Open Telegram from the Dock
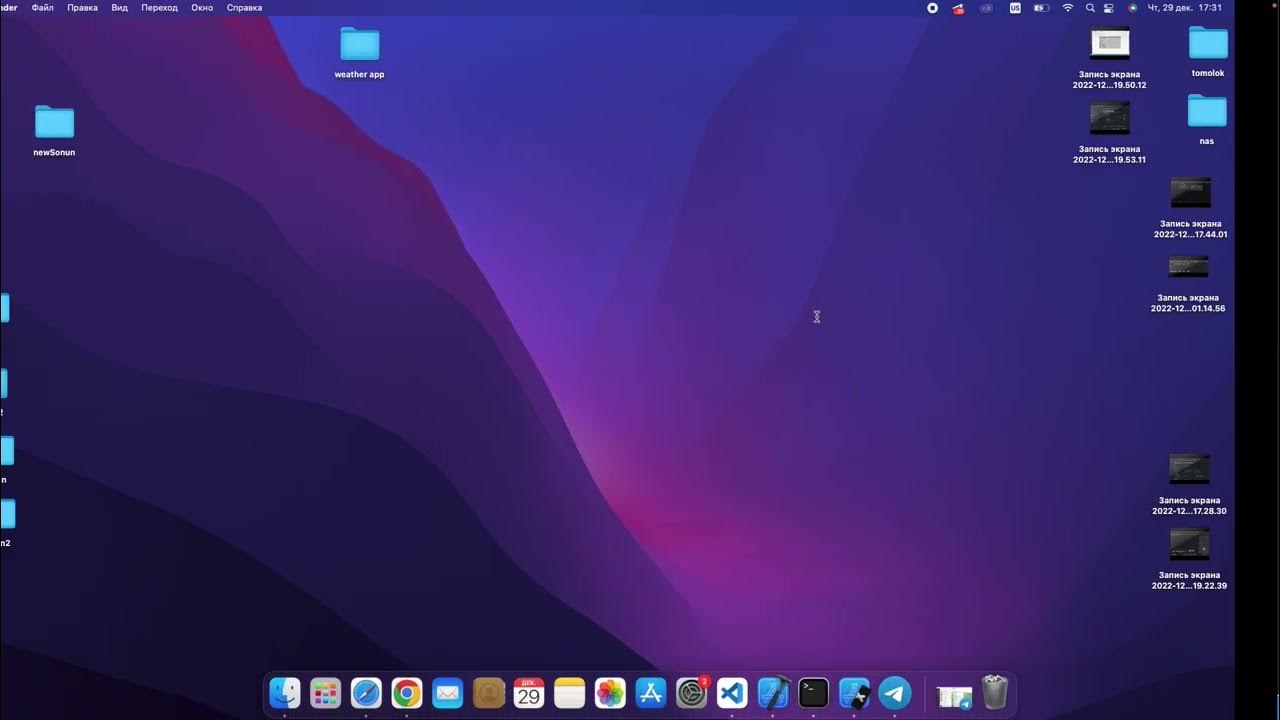The height and width of the screenshot is (720, 1280). pyautogui.click(x=895, y=692)
